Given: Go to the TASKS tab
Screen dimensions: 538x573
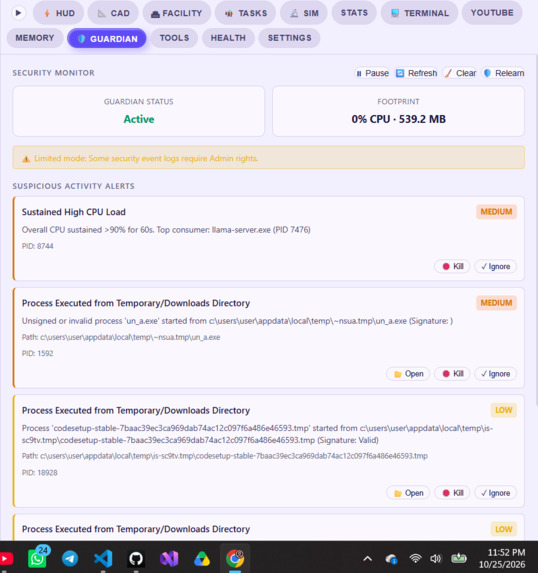Looking at the screenshot, I should coord(246,13).
